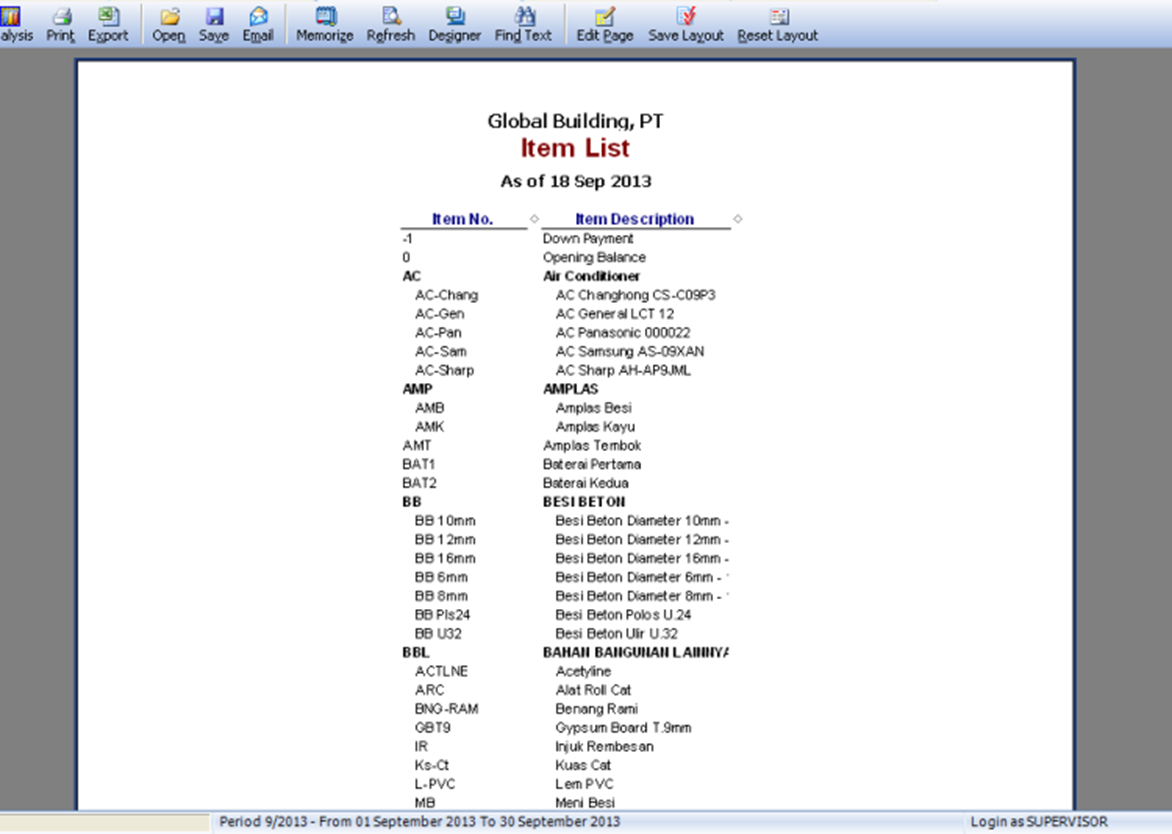
Task: Click the Find Text binoculars icon
Action: coord(525,16)
